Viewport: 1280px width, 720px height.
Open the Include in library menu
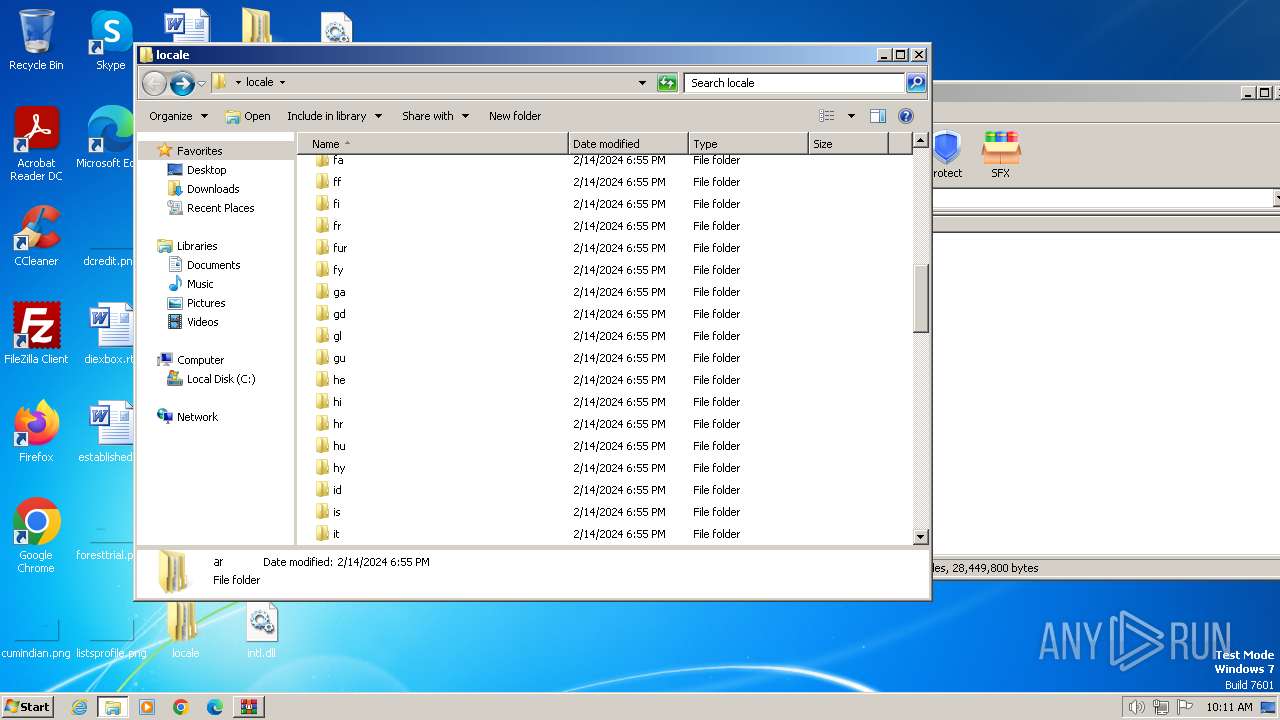(x=334, y=116)
